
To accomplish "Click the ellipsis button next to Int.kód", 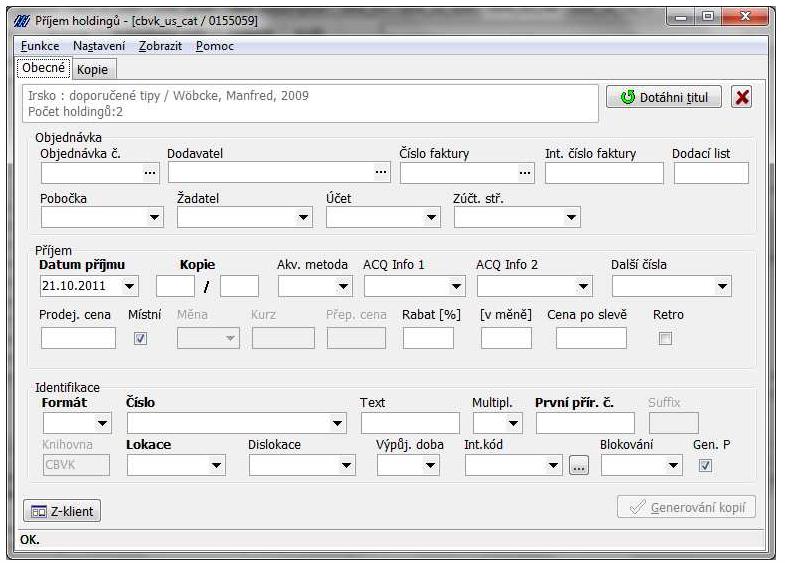I will coord(579,466).
